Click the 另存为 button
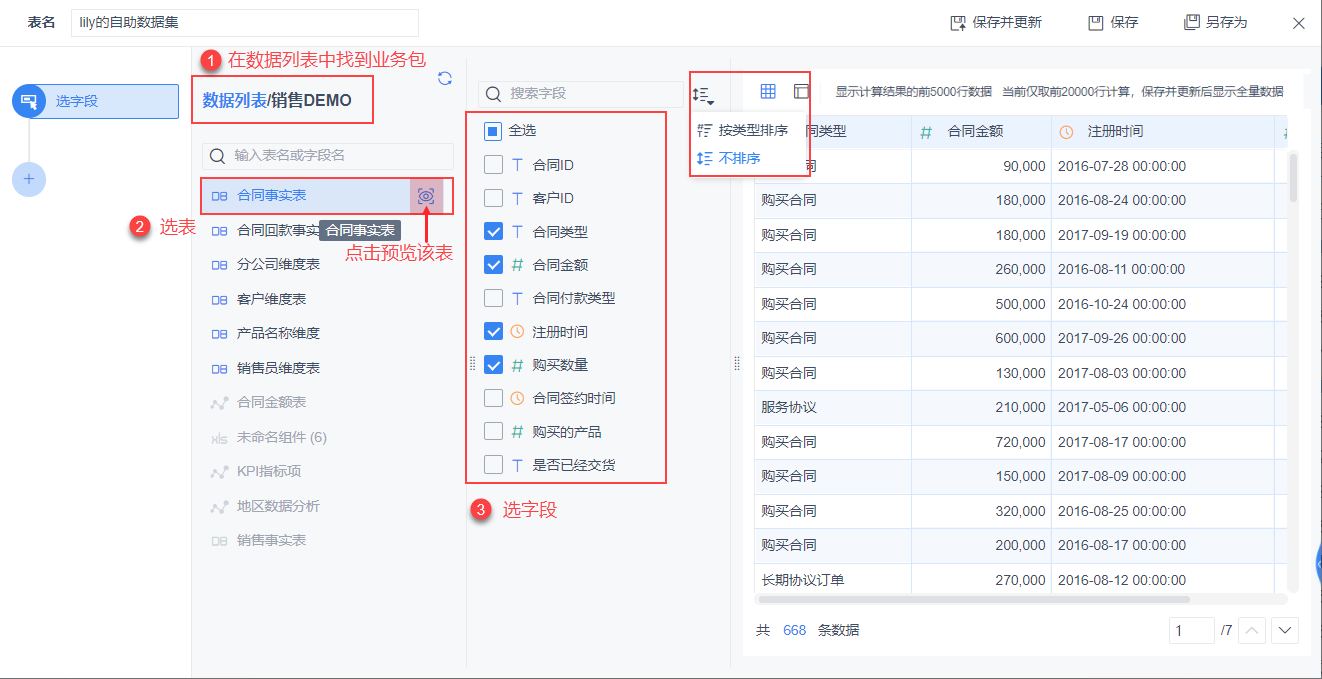The width and height of the screenshot is (1322, 679). [1216, 22]
